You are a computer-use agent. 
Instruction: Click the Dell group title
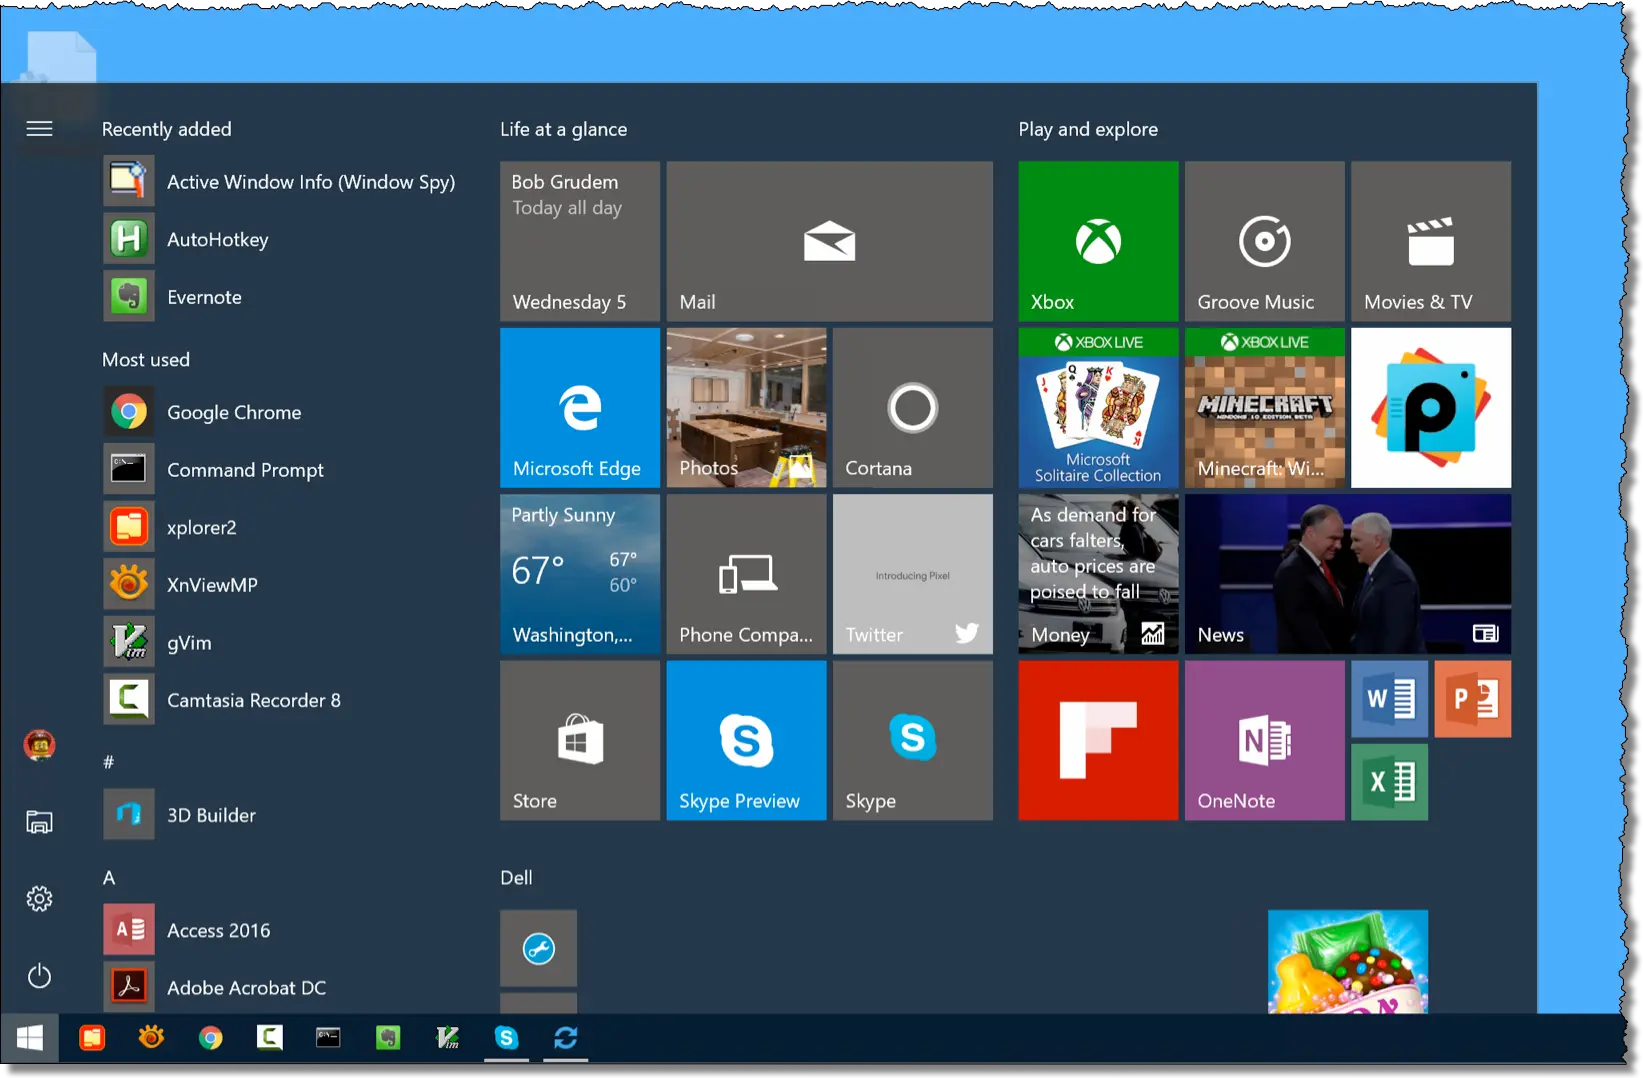tap(516, 878)
